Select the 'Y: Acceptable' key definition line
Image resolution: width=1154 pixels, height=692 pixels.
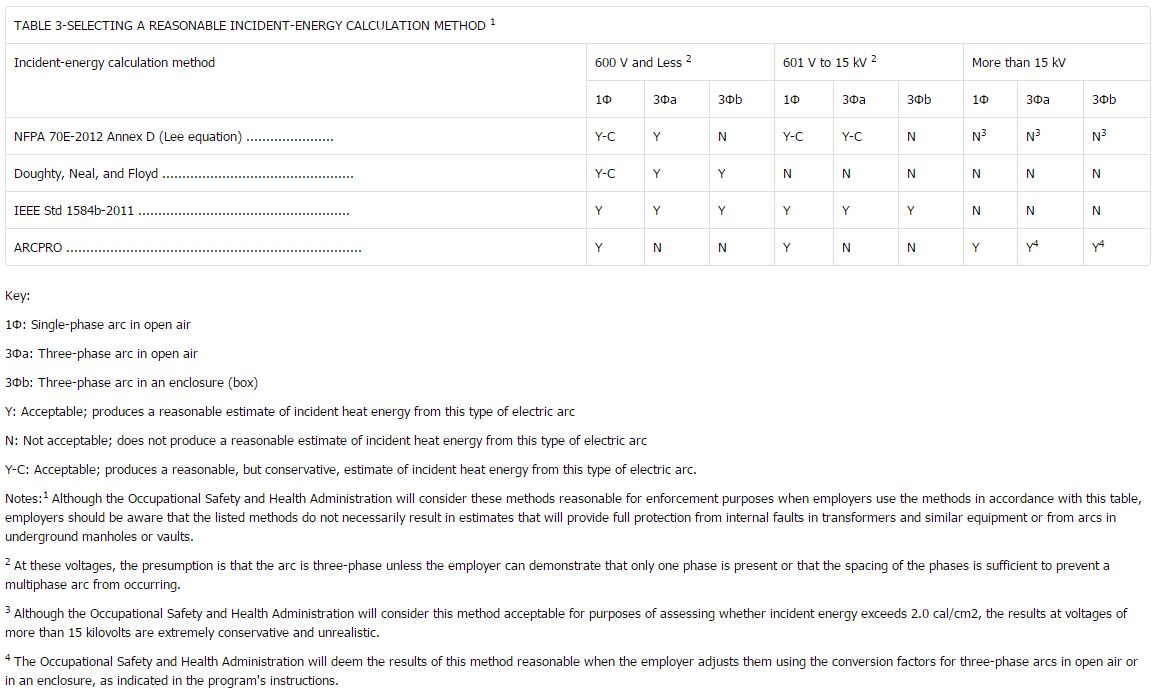(290, 412)
